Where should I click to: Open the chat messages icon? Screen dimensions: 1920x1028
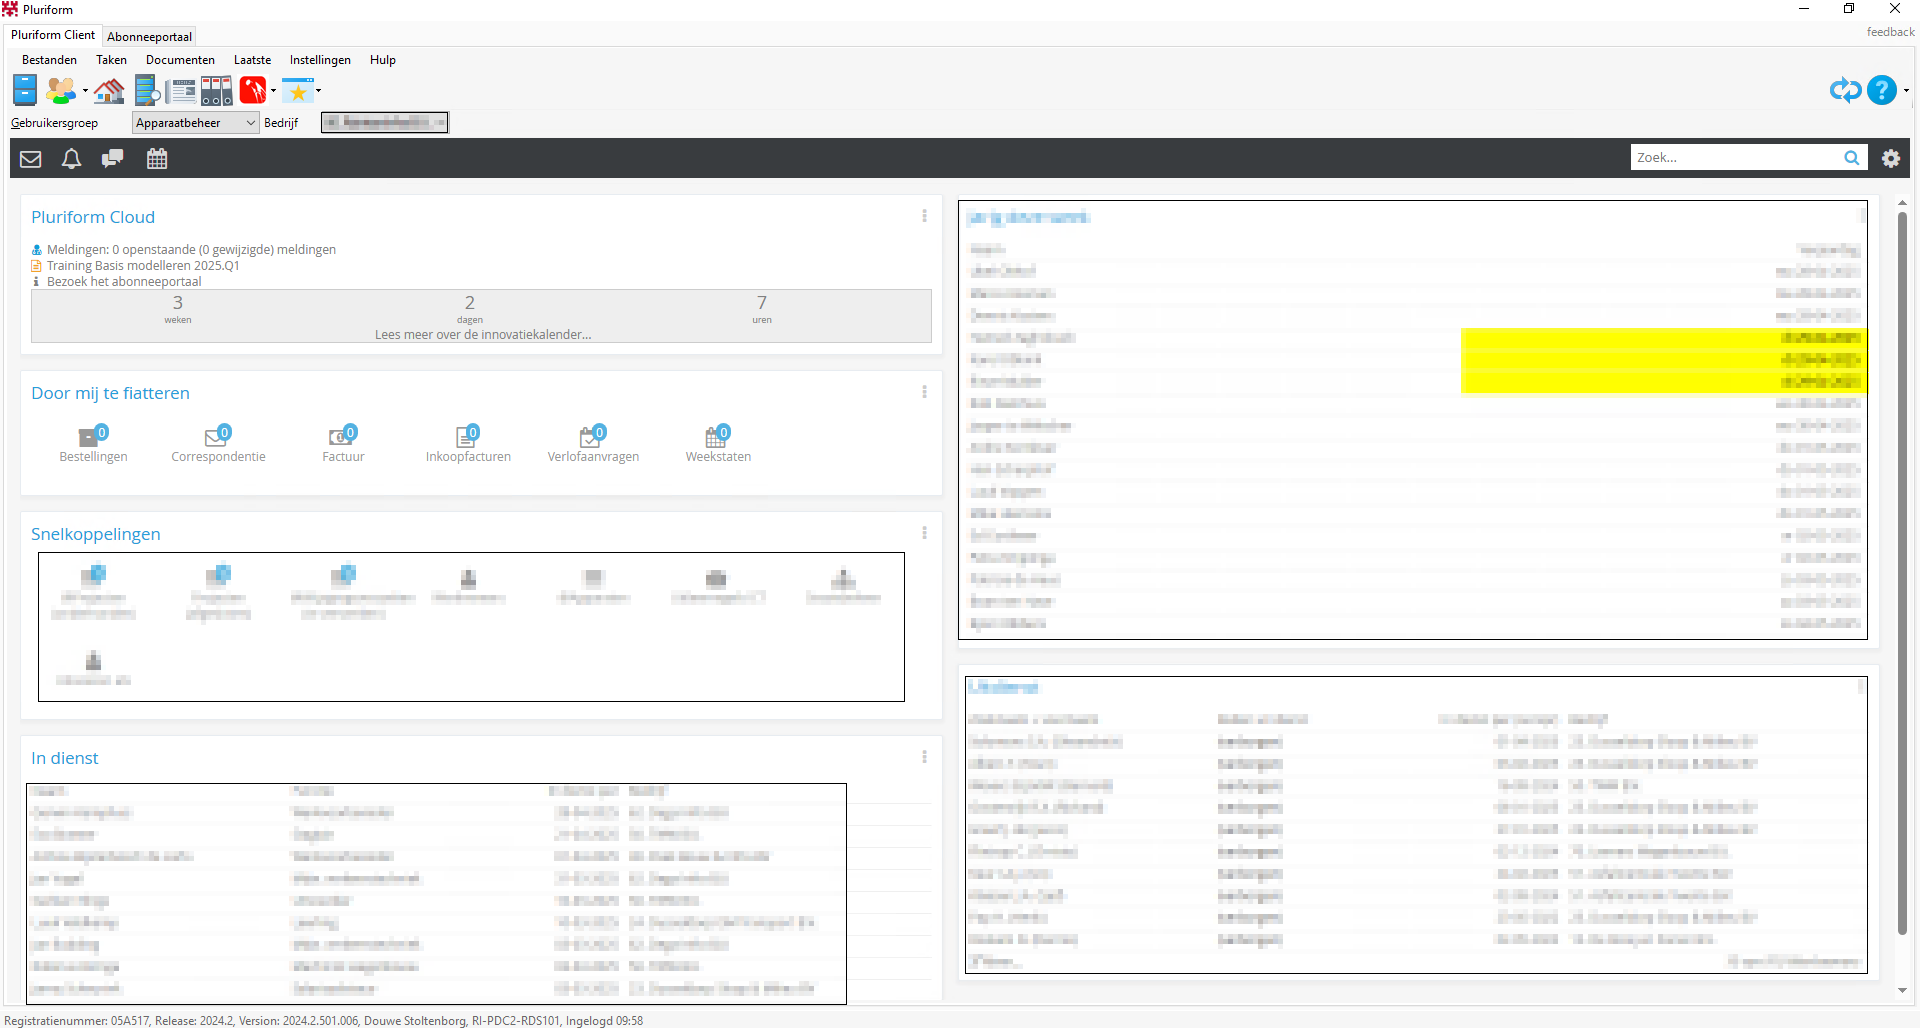(113, 158)
